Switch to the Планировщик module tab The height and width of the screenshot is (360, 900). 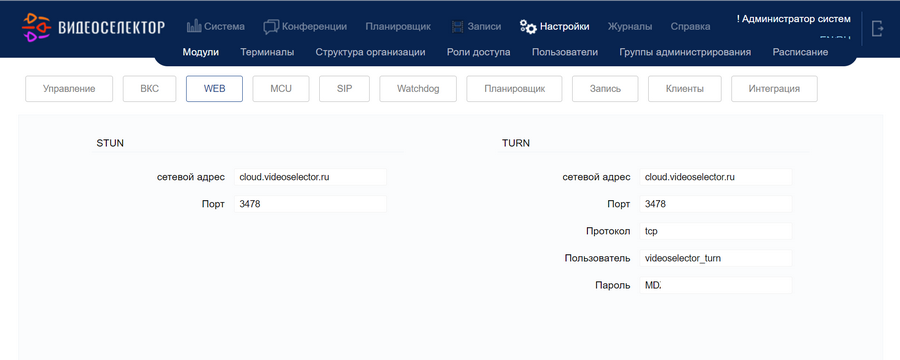point(514,89)
